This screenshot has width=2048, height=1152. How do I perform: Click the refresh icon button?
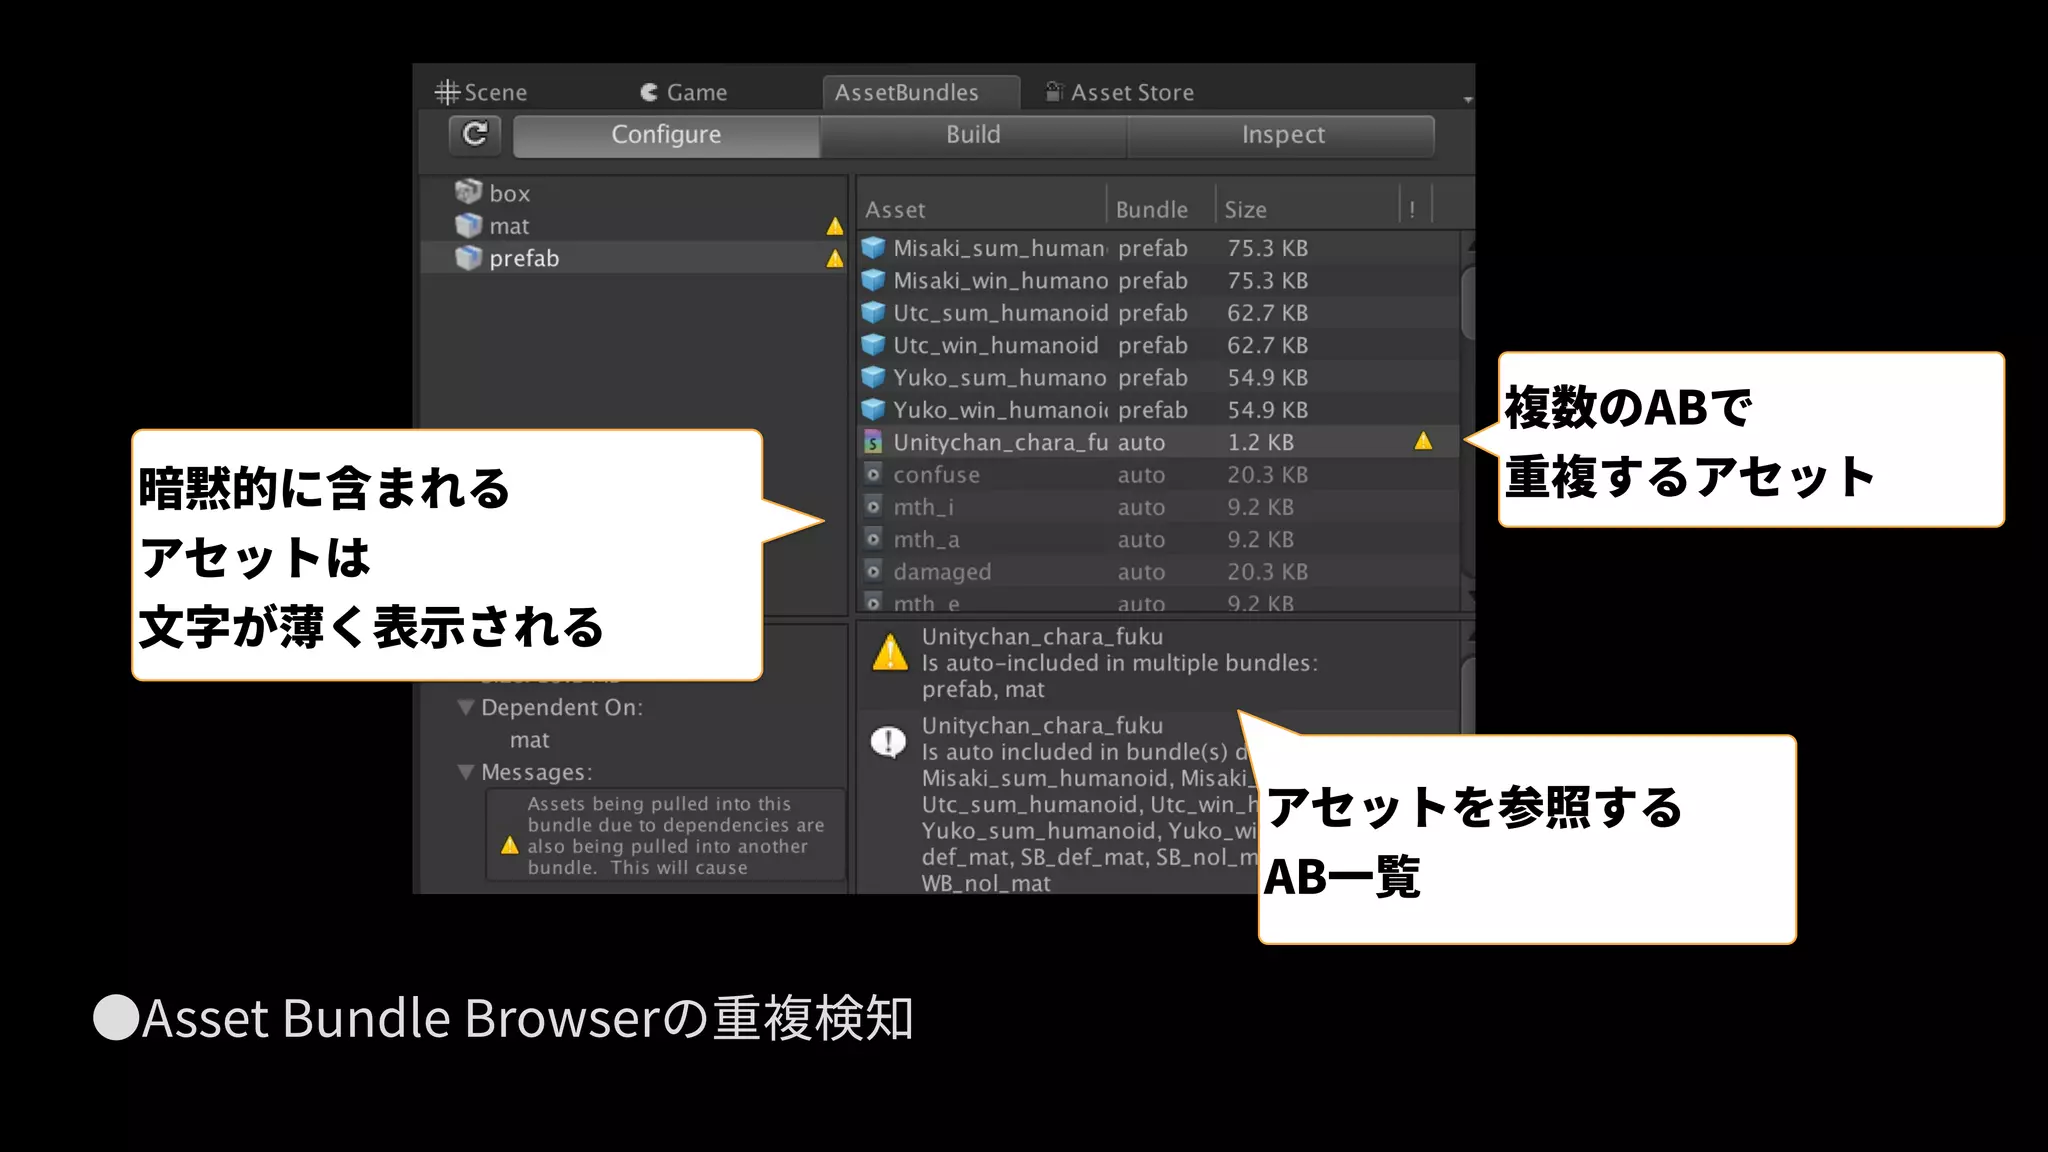(475, 134)
